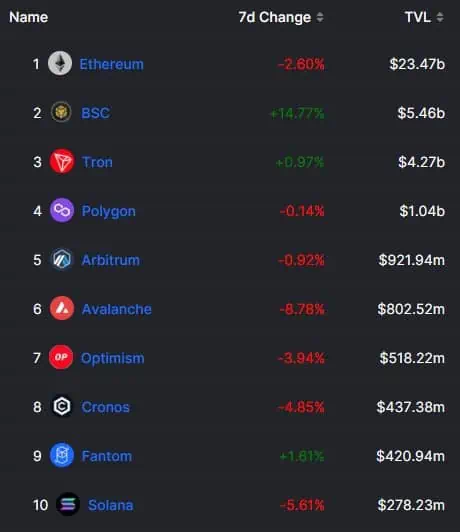Click the BSC chain logo

click(61, 112)
